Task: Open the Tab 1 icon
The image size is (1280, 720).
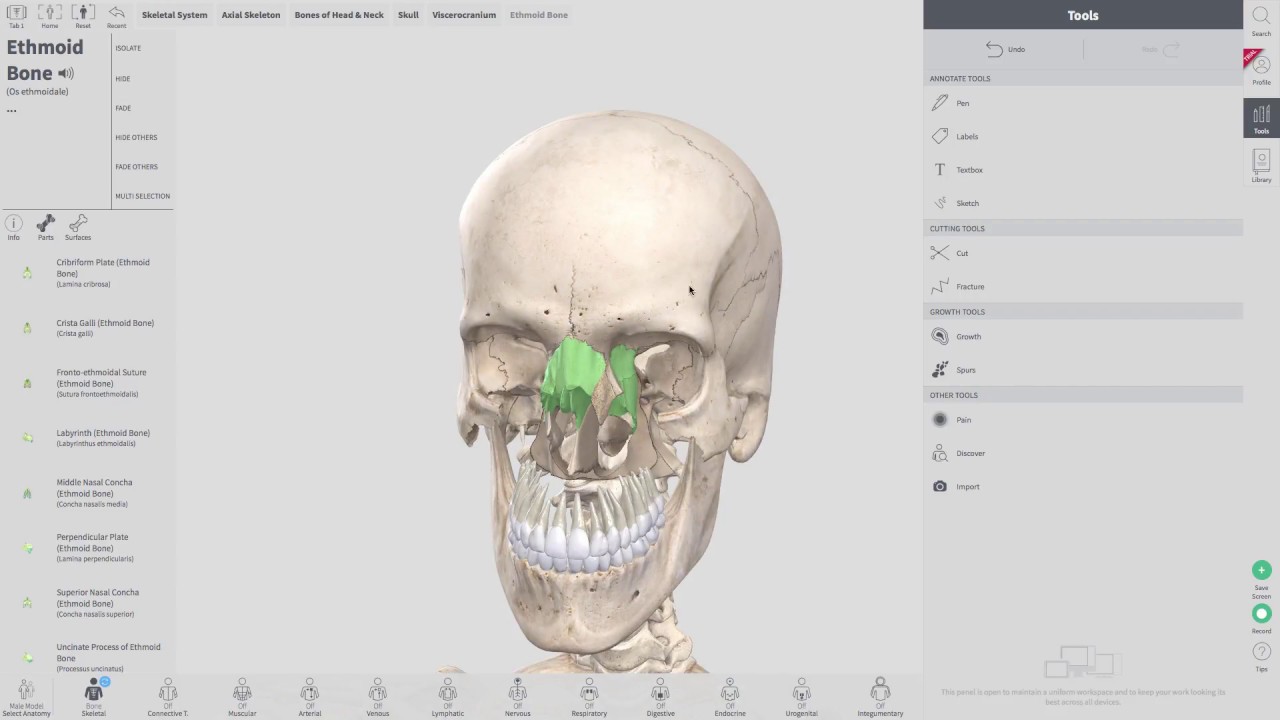Action: [x=16, y=15]
